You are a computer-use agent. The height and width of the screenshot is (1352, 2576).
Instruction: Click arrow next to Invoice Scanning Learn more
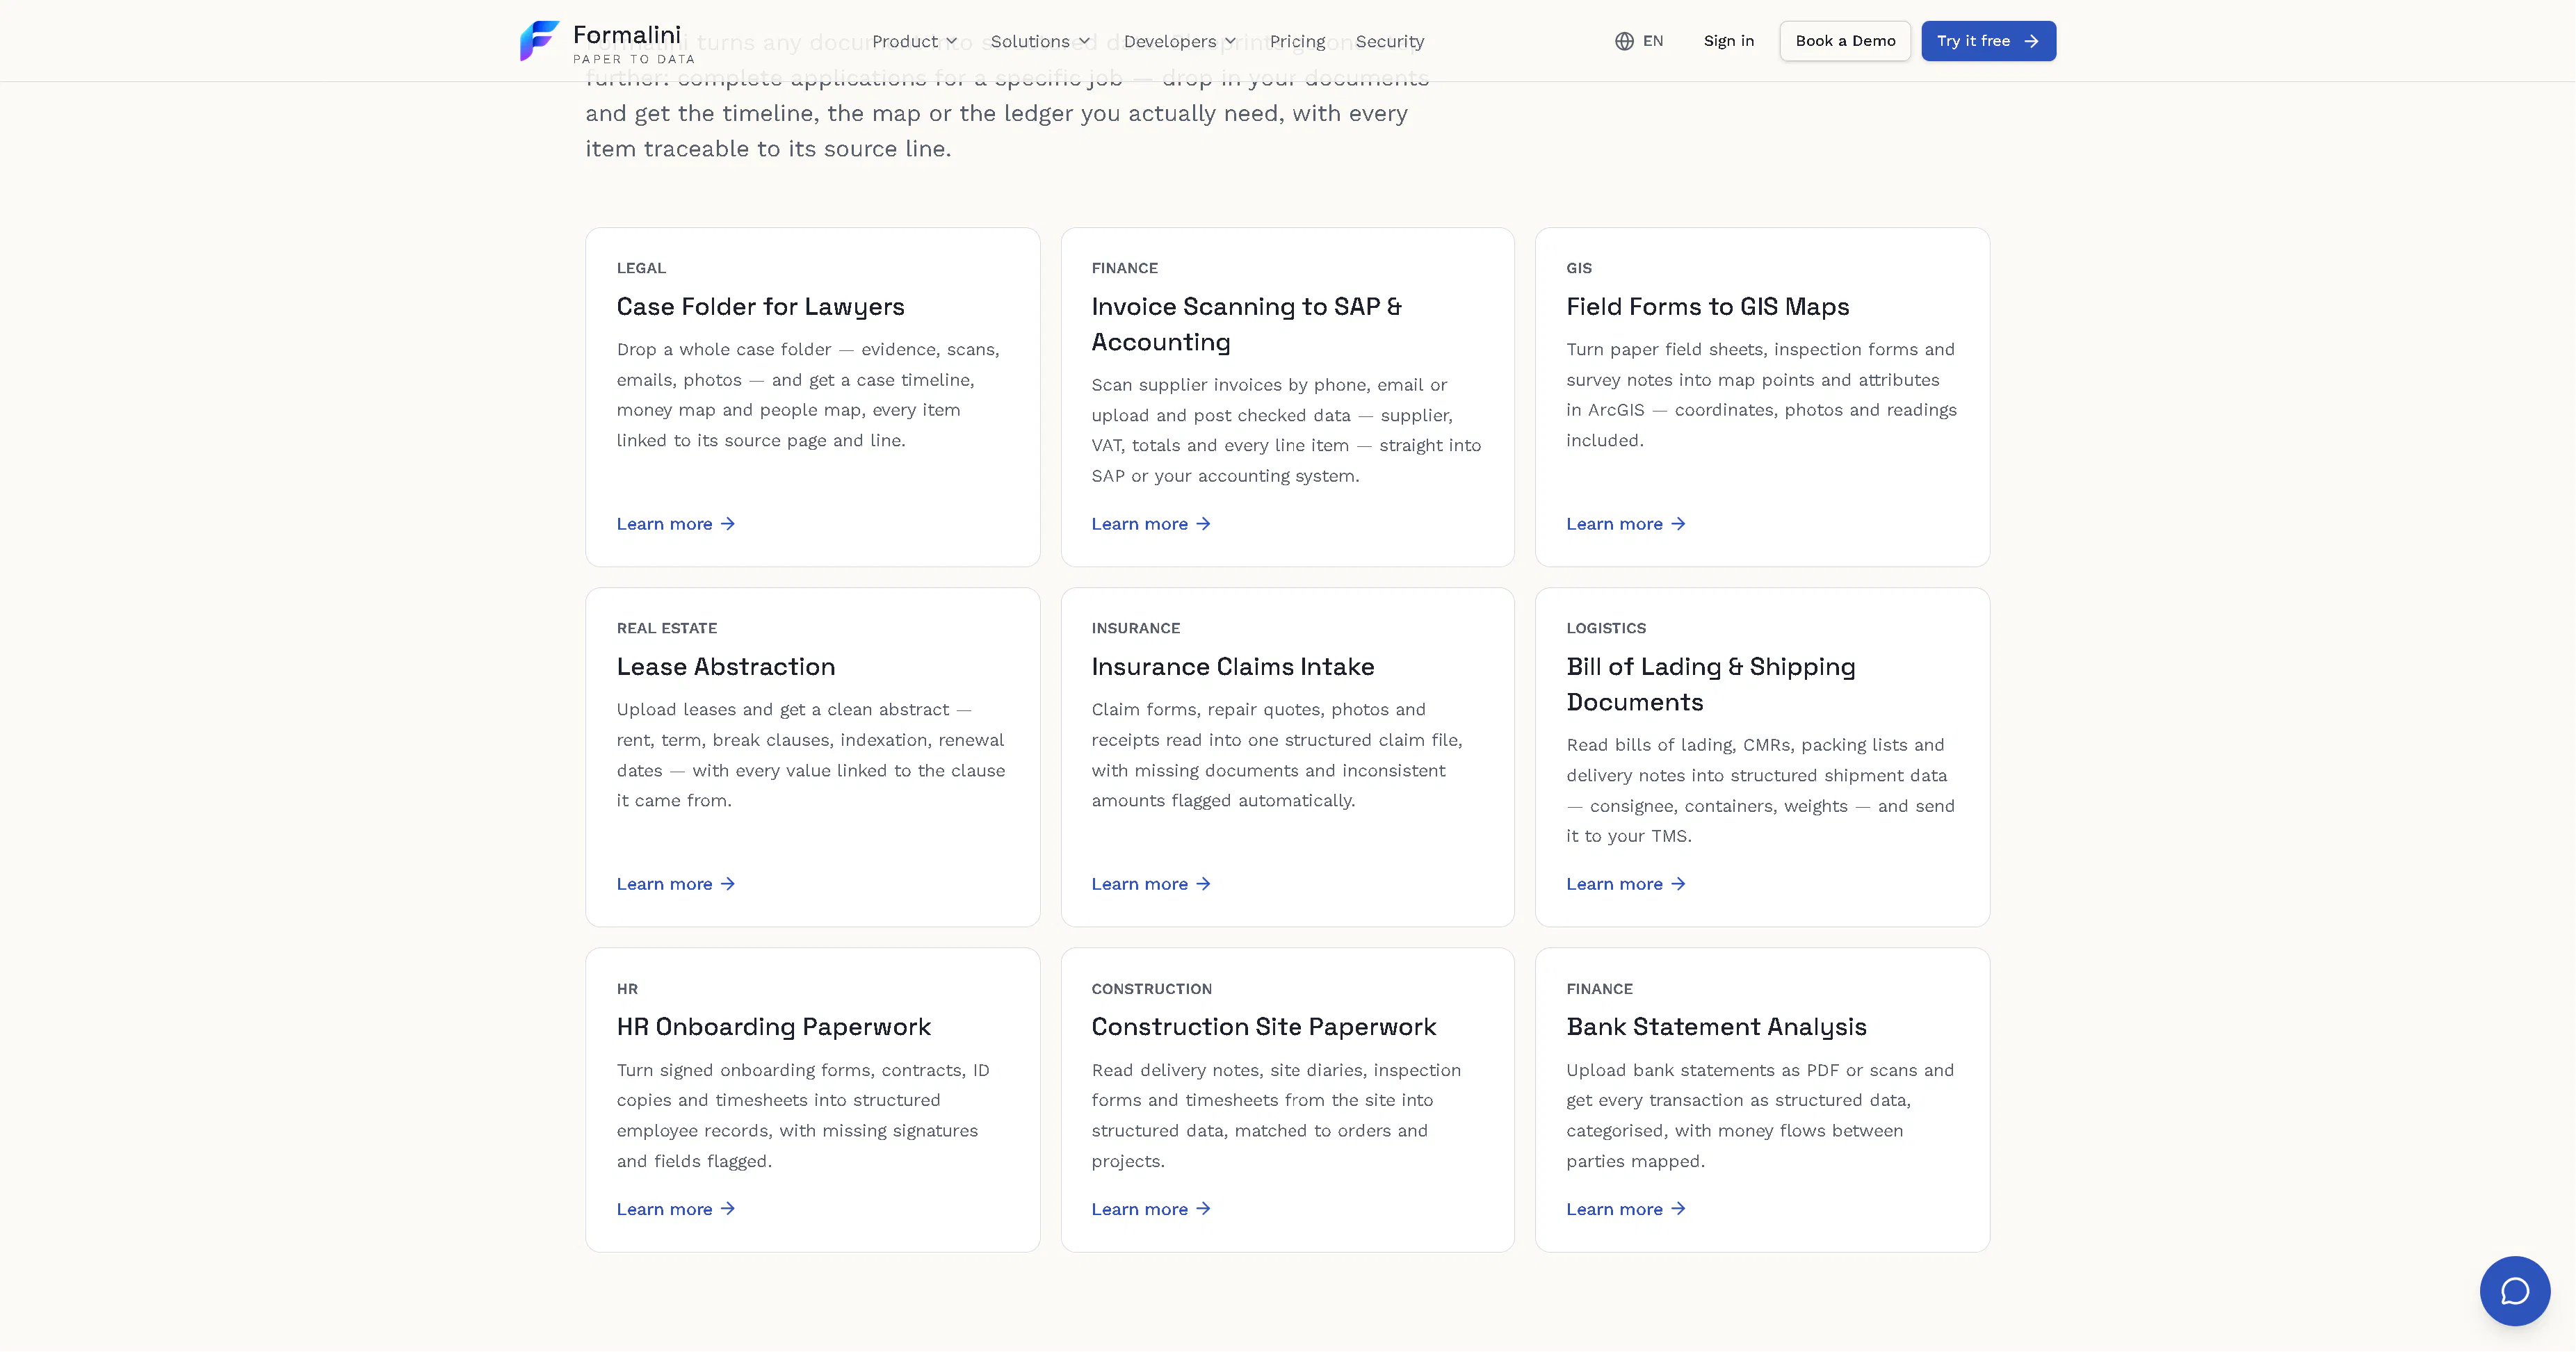coord(1203,524)
